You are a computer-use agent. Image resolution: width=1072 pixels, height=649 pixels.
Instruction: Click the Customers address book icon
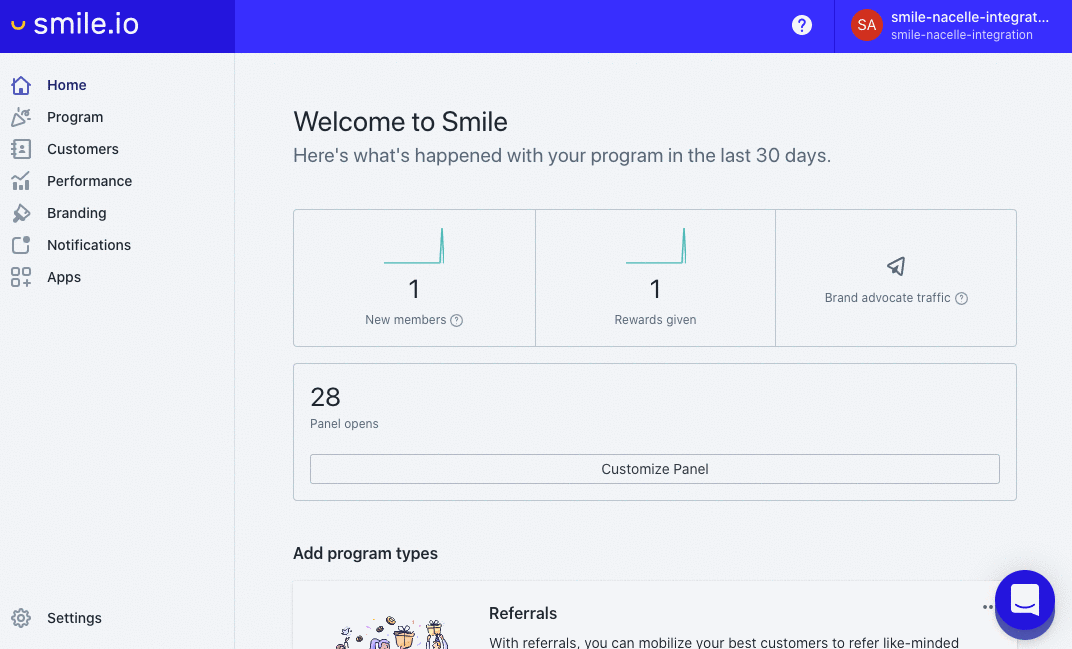21,149
